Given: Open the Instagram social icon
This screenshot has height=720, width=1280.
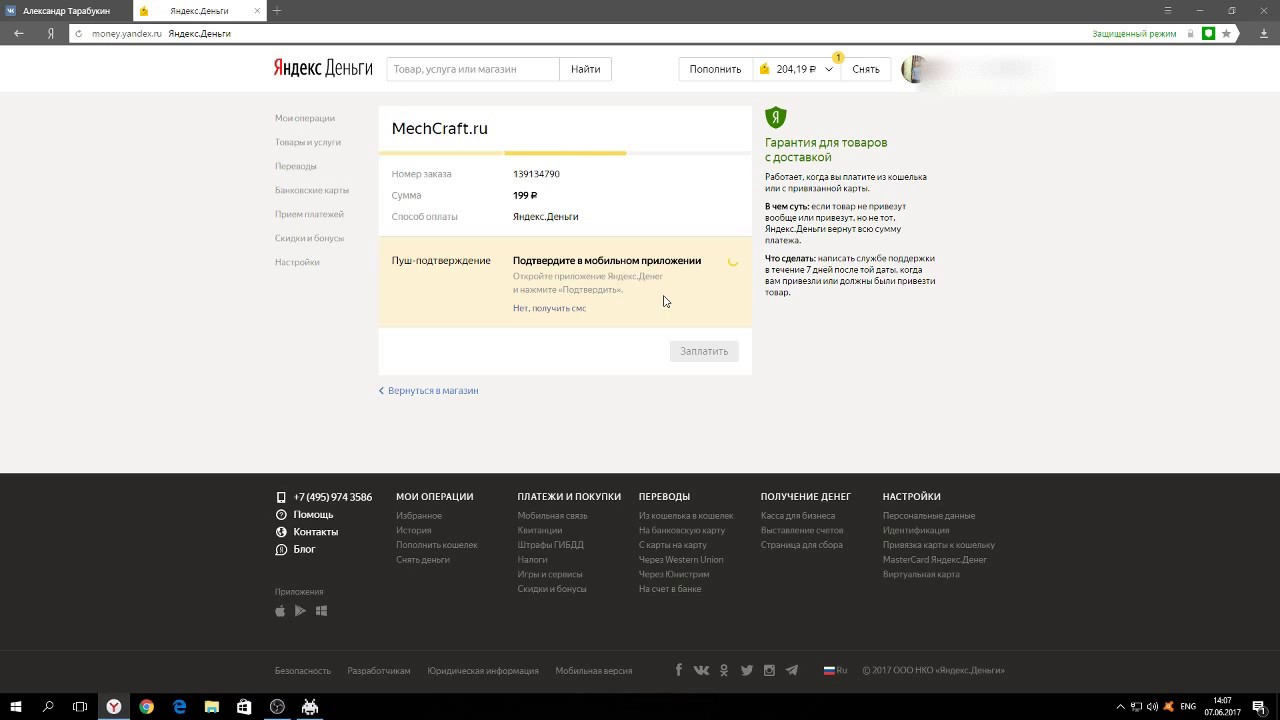Looking at the screenshot, I should pos(769,670).
